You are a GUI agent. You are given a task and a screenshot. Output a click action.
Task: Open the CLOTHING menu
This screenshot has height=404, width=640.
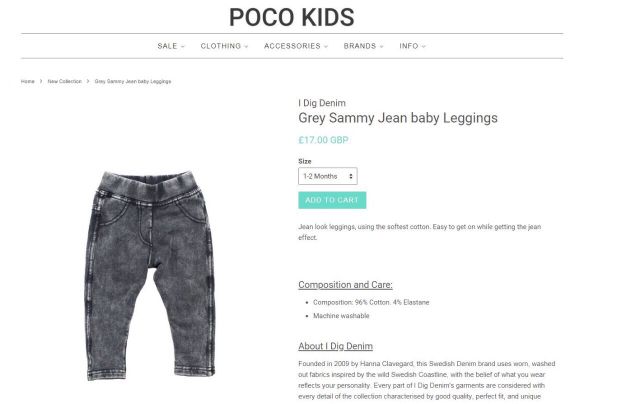coord(220,46)
